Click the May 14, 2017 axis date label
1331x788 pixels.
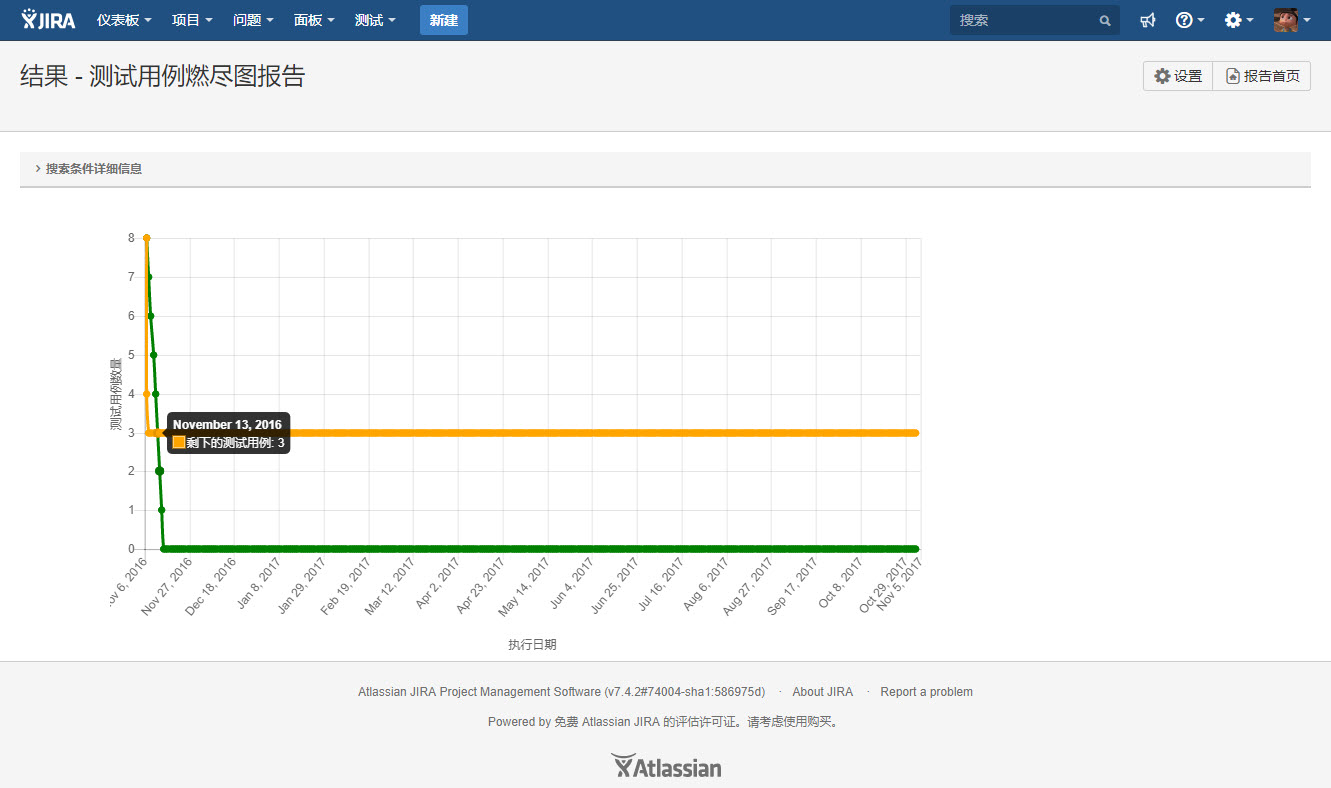(525, 586)
